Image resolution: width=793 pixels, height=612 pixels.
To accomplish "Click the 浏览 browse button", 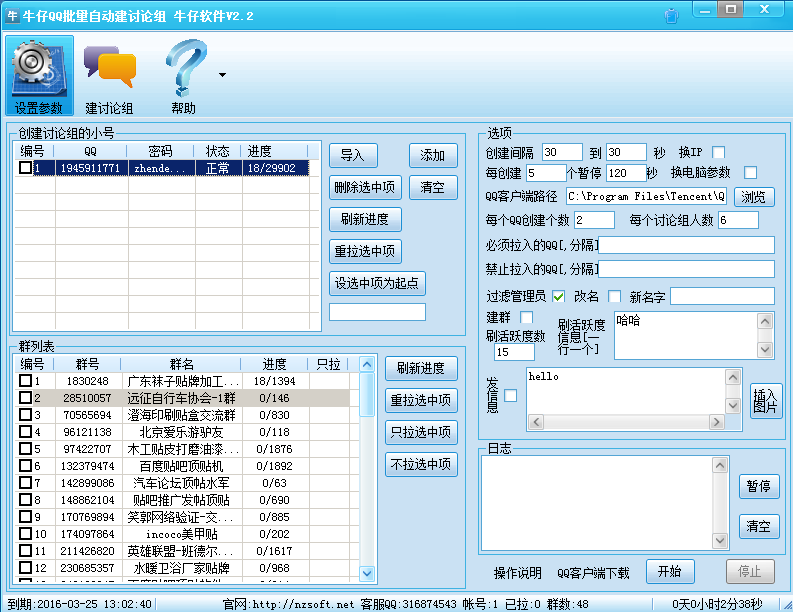I will [x=754, y=197].
